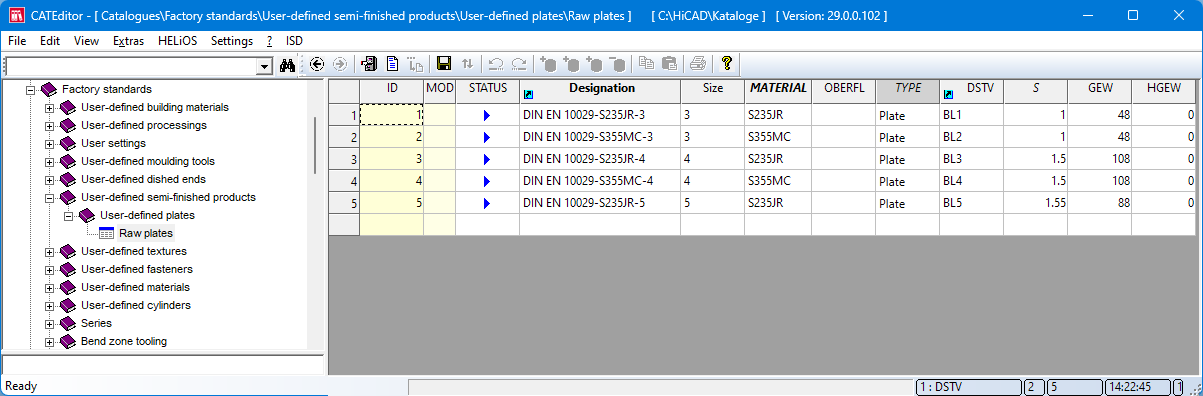Select row header number 4
1203x396 pixels.
click(x=344, y=181)
